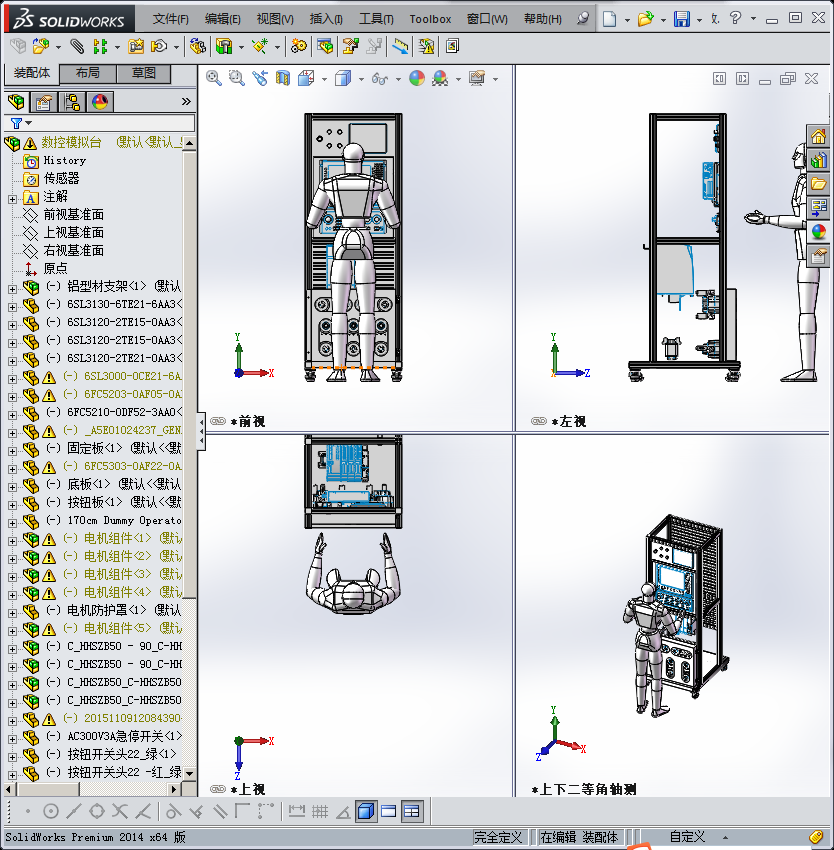Click the panel collapse handle beside tree
The height and width of the screenshot is (850, 834).
[x=201, y=431]
